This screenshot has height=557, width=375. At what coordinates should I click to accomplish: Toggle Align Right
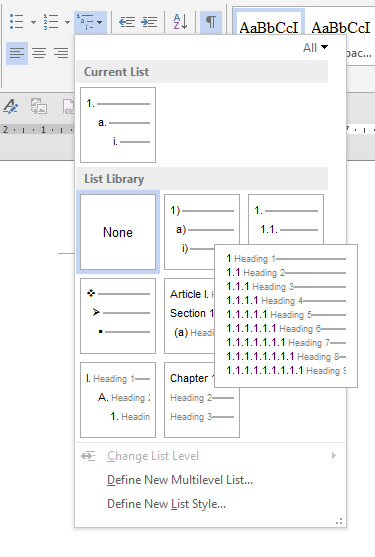61,53
